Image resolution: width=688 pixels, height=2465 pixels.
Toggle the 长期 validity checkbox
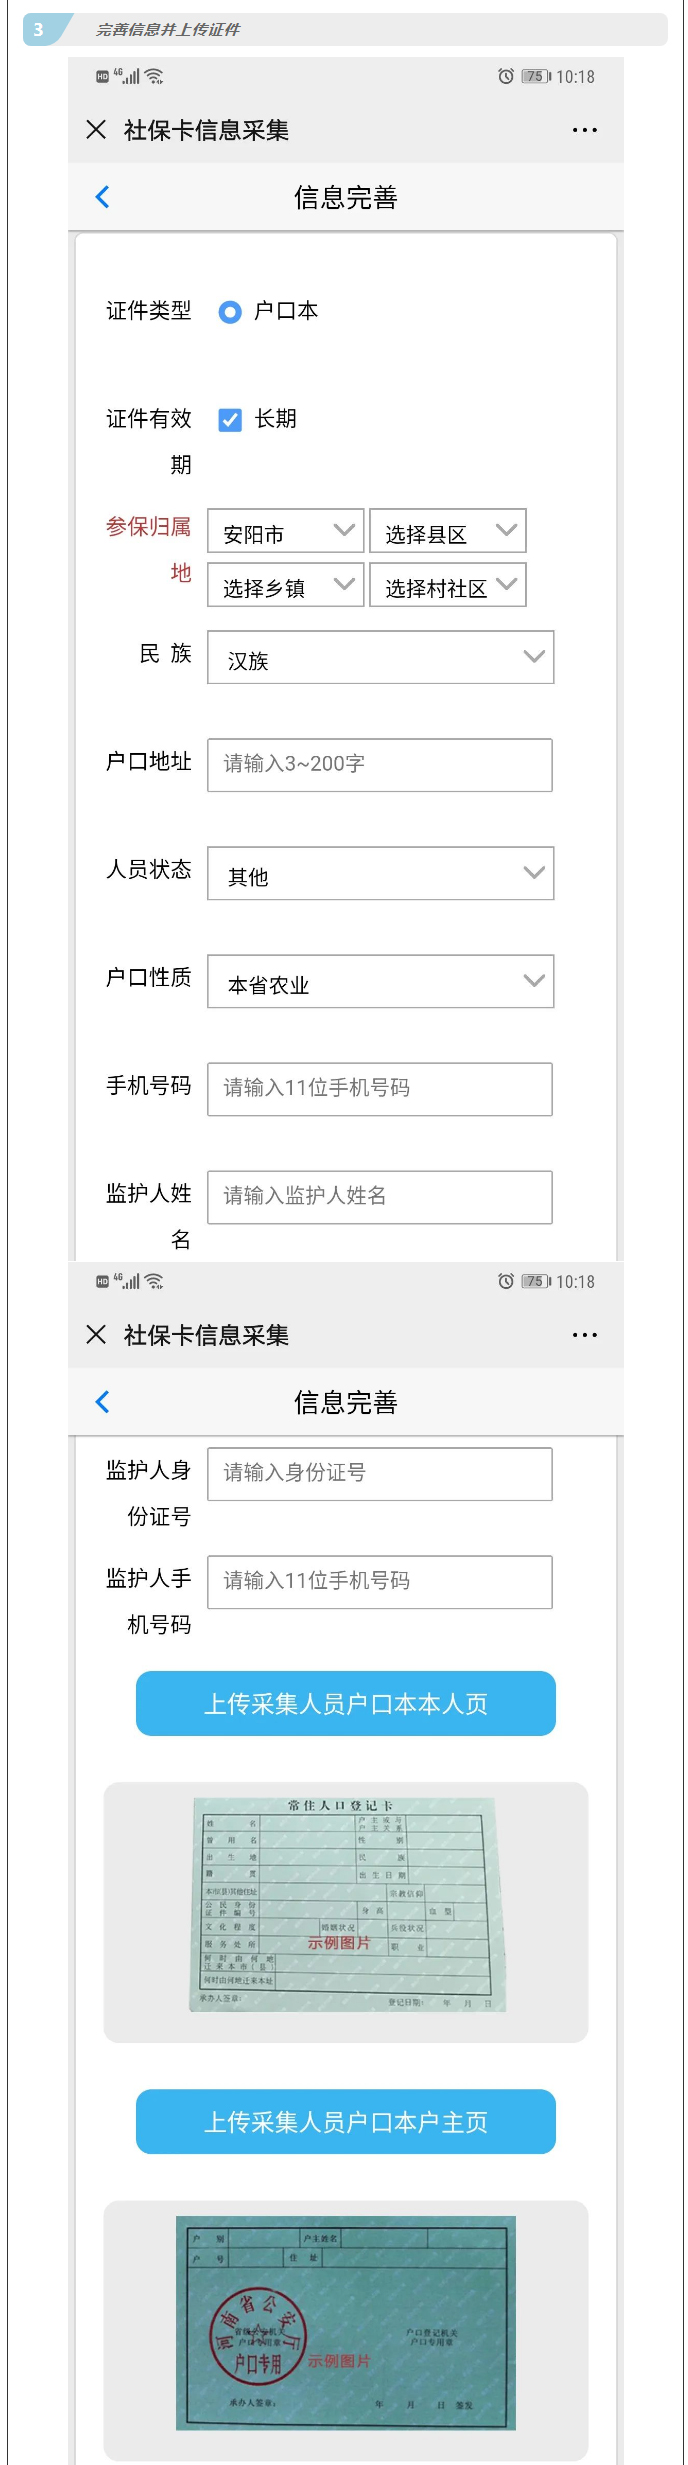click(230, 420)
